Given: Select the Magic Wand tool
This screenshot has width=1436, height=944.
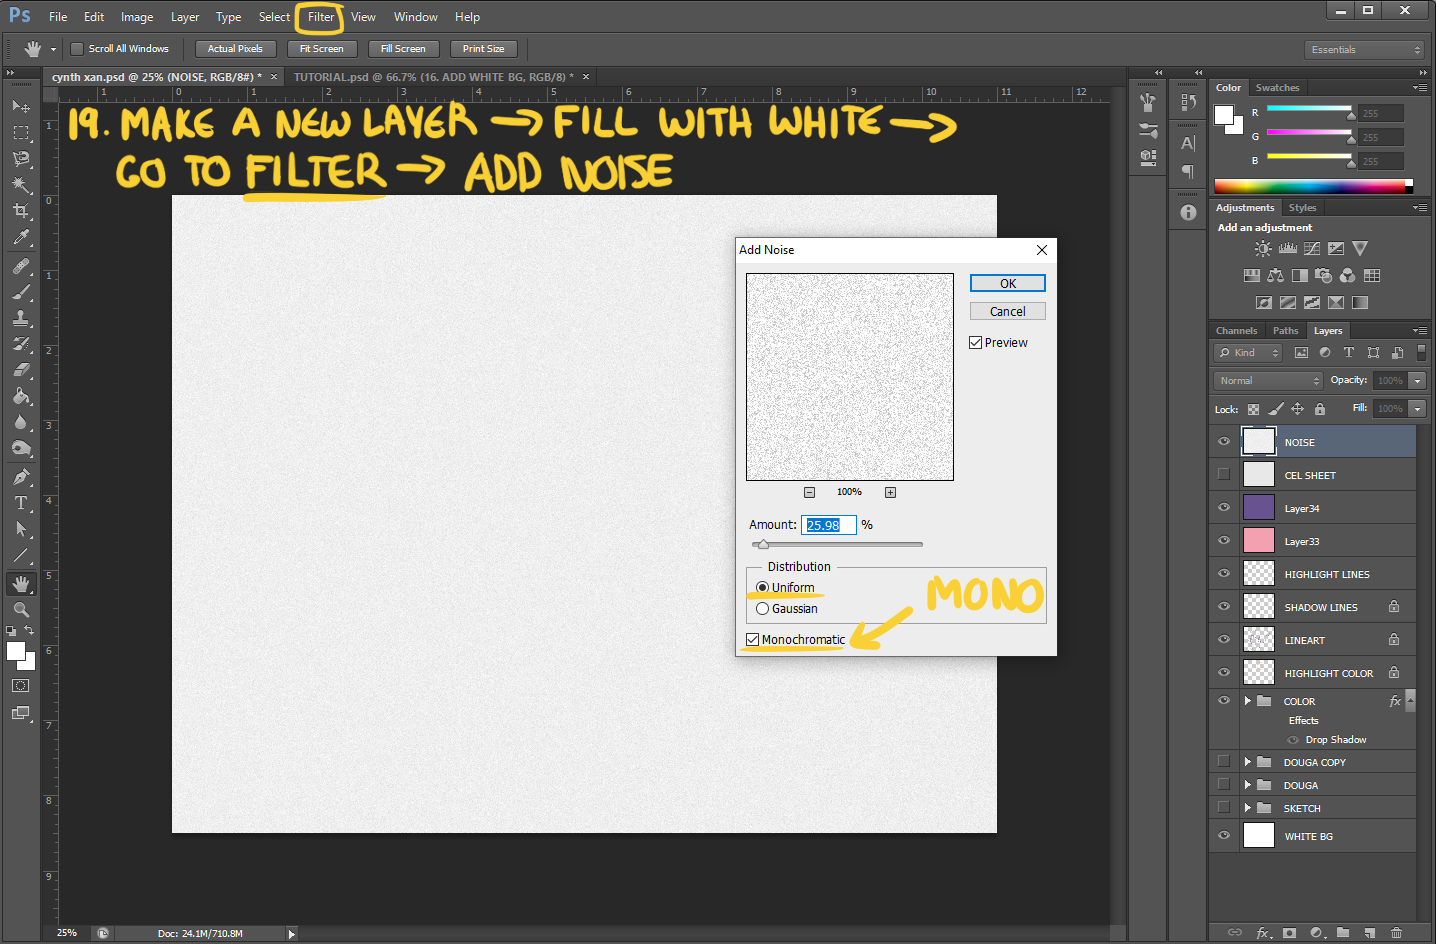Looking at the screenshot, I should (20, 185).
